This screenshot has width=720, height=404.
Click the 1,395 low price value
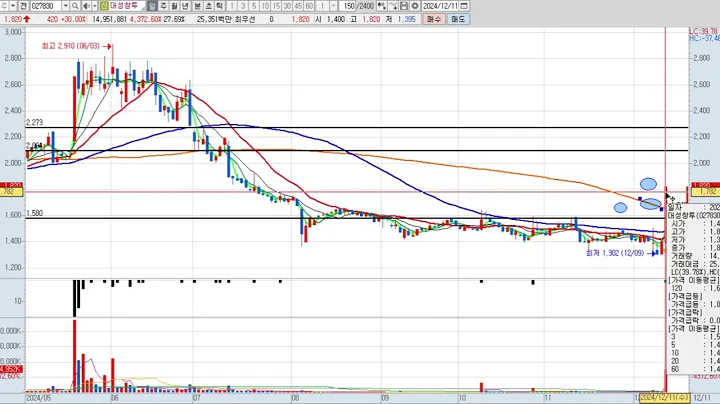tap(407, 19)
